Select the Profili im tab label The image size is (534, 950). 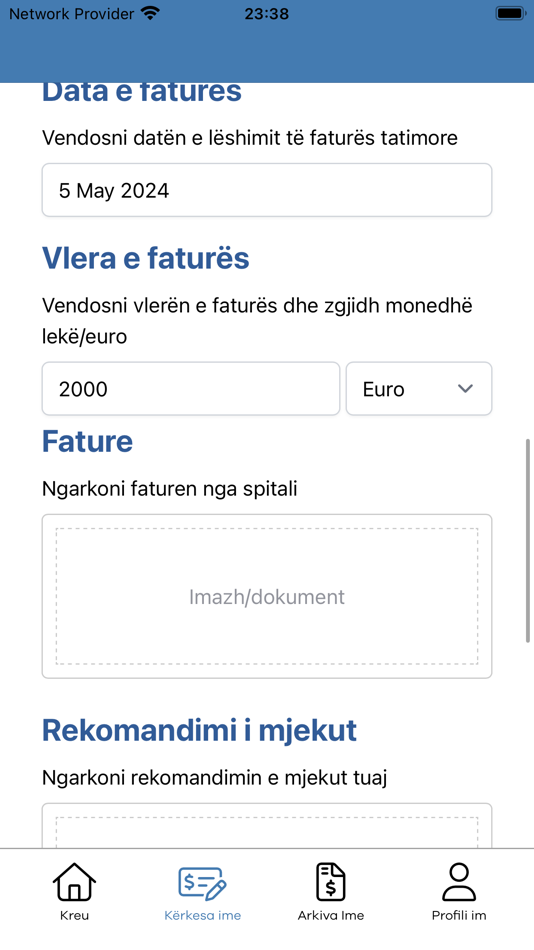click(x=459, y=915)
